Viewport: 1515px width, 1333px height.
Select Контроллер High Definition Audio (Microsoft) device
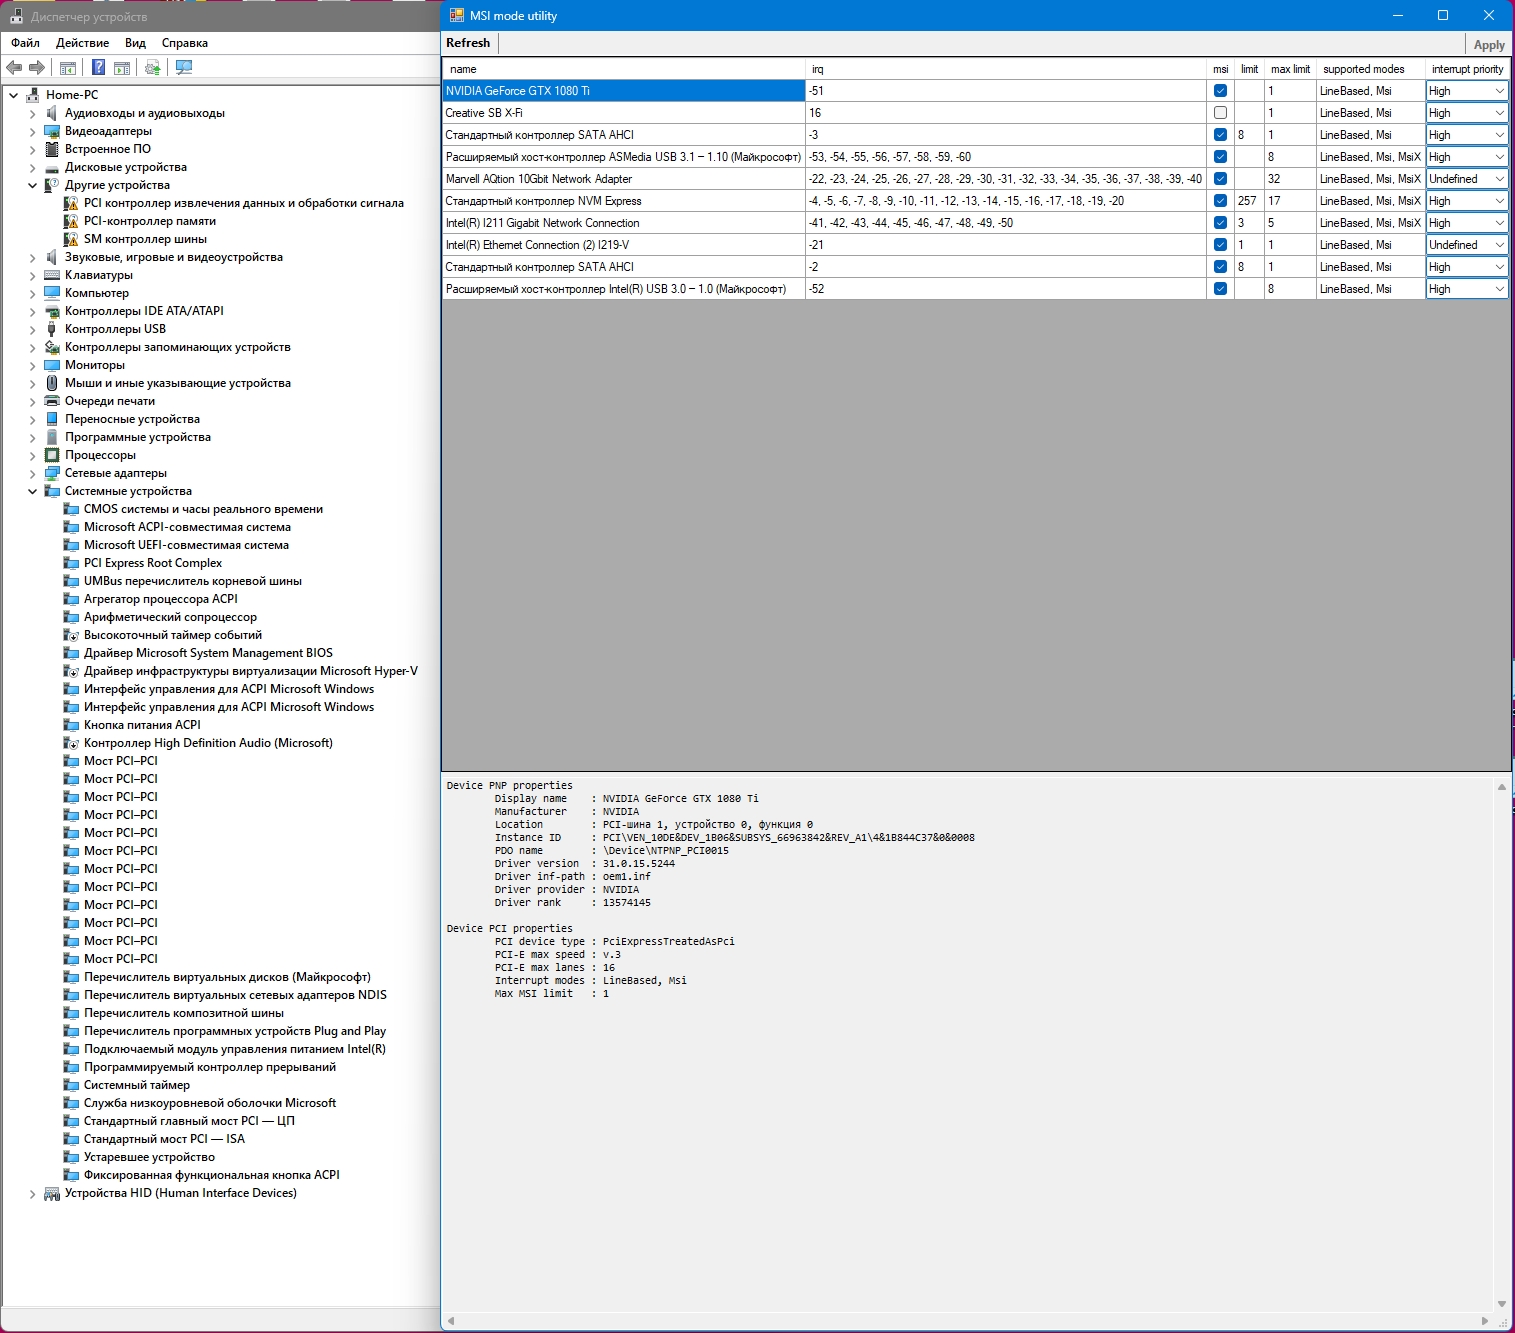tap(208, 743)
